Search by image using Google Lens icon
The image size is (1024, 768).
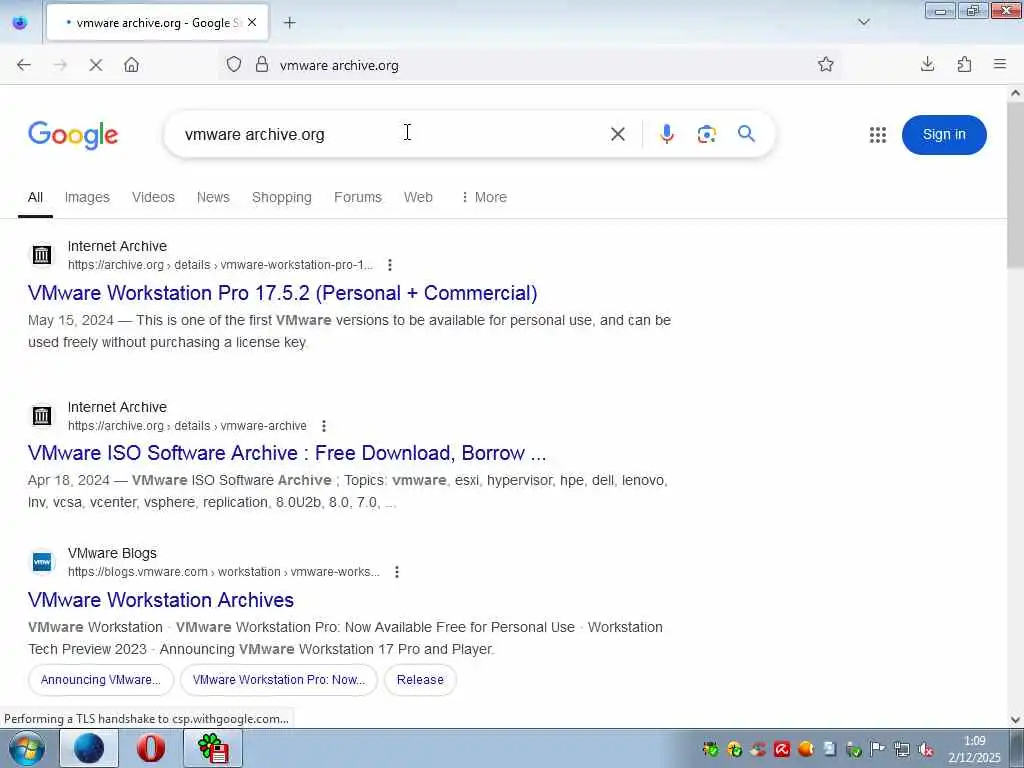[707, 134]
